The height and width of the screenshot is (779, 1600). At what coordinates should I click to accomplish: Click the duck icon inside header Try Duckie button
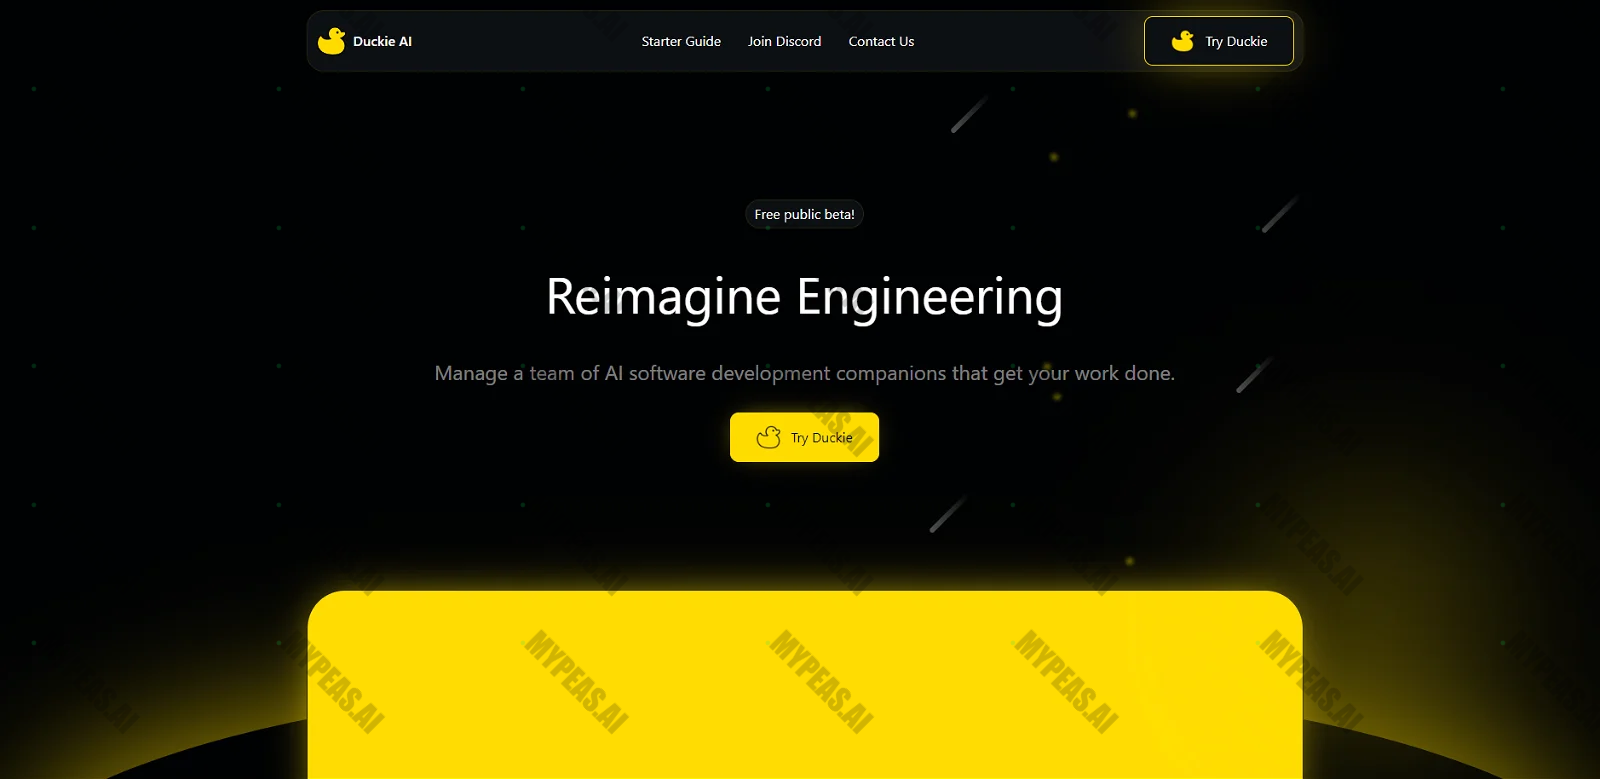[1183, 41]
